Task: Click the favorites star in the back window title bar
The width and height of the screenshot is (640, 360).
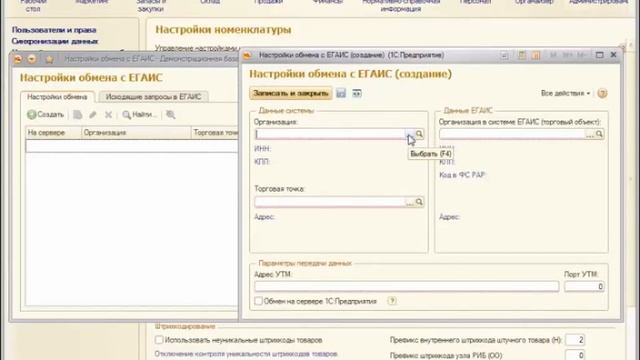Action: pos(49,60)
